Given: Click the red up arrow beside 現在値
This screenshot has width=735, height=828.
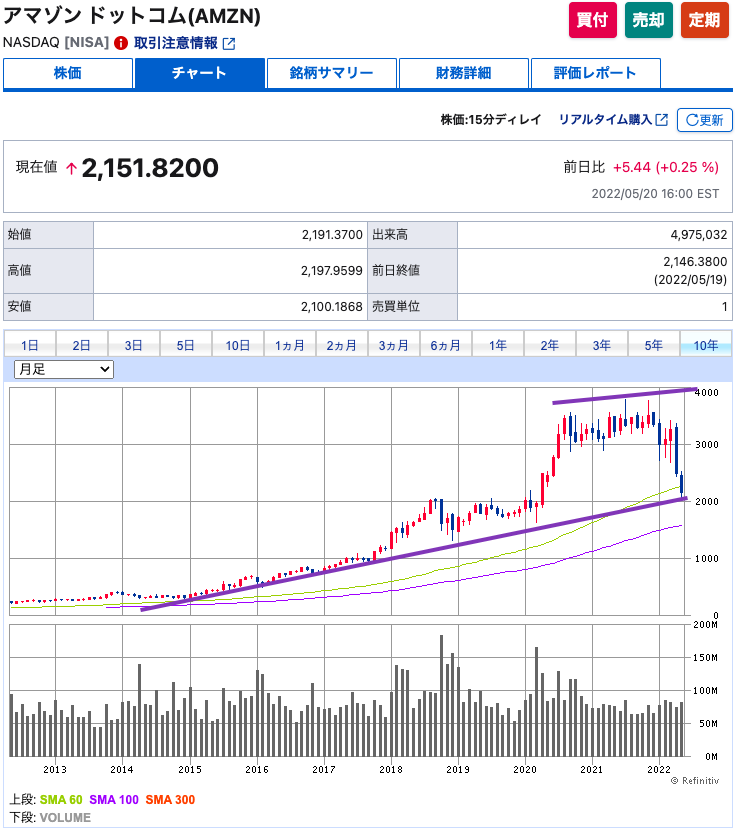Looking at the screenshot, I should (71, 168).
